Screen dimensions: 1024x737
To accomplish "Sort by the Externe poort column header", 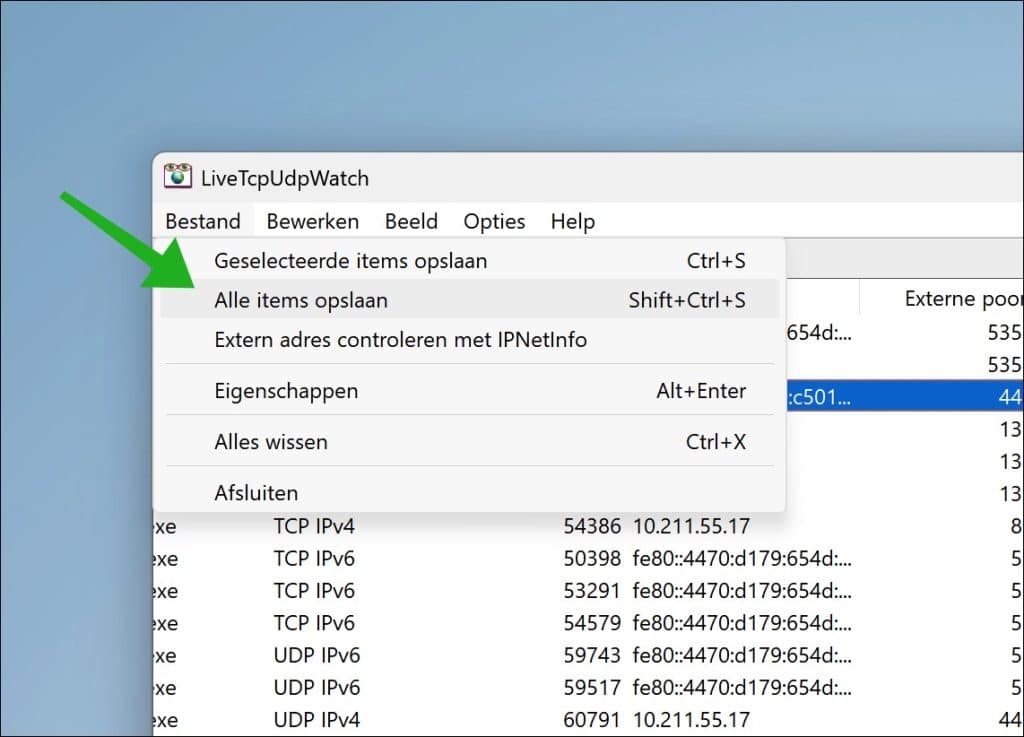I will 963,299.
